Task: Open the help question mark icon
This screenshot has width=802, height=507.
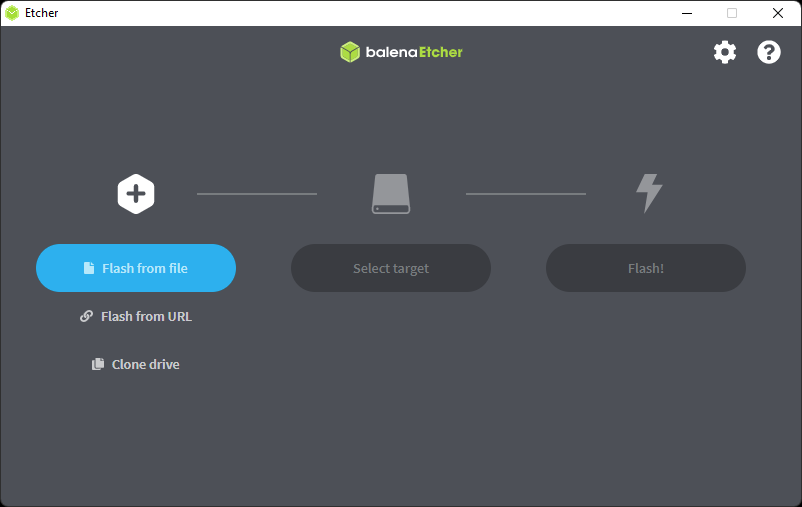Action: 768,52
